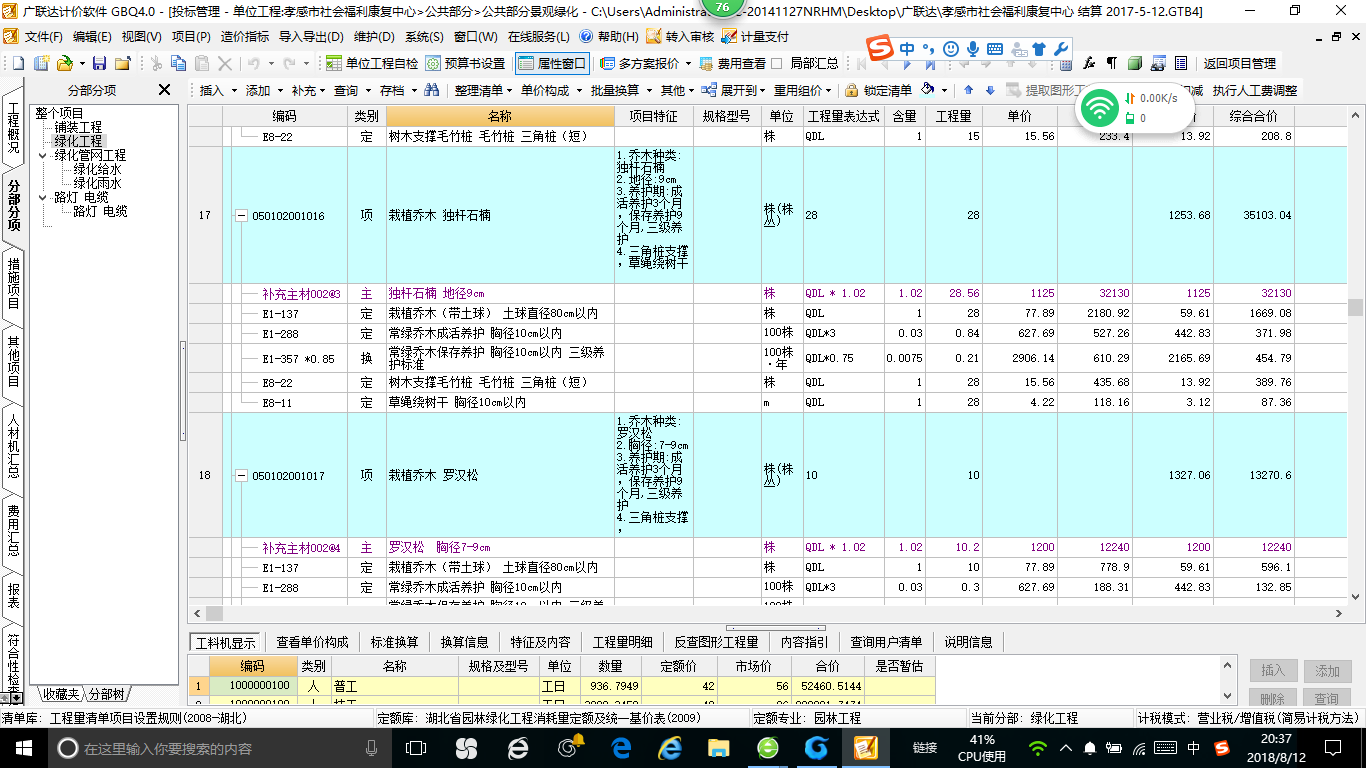
Task: Click 锁定清单 lock icon button
Action: [x=878, y=90]
